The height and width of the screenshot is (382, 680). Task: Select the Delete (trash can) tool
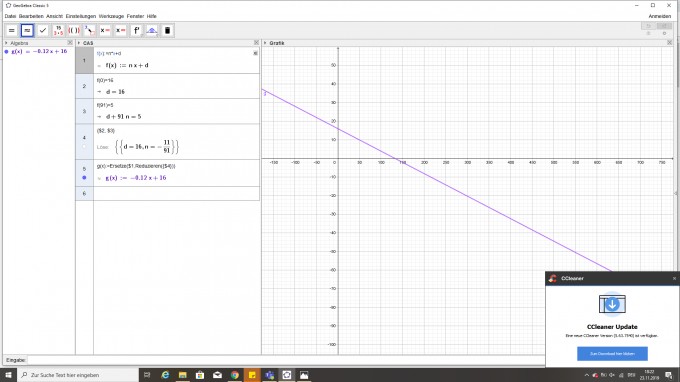click(x=167, y=30)
